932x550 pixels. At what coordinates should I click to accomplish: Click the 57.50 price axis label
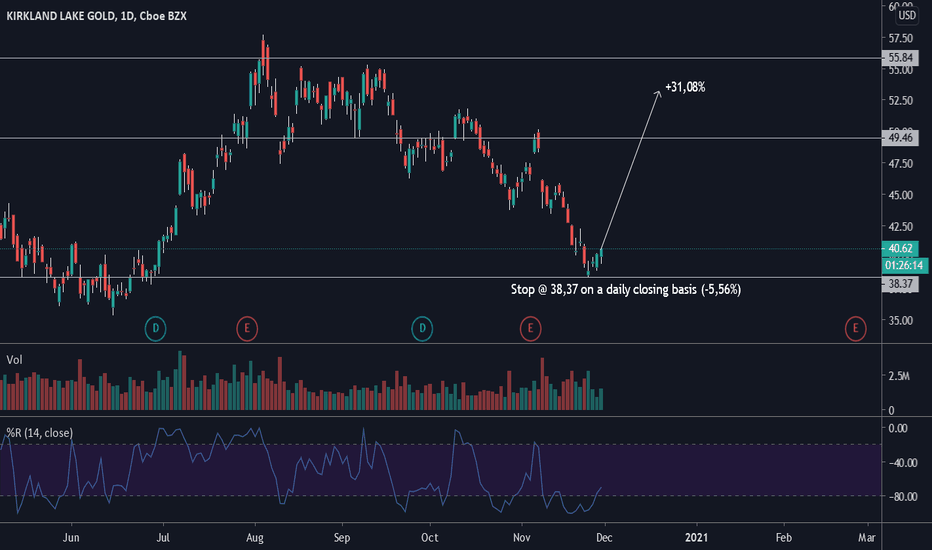pos(900,38)
